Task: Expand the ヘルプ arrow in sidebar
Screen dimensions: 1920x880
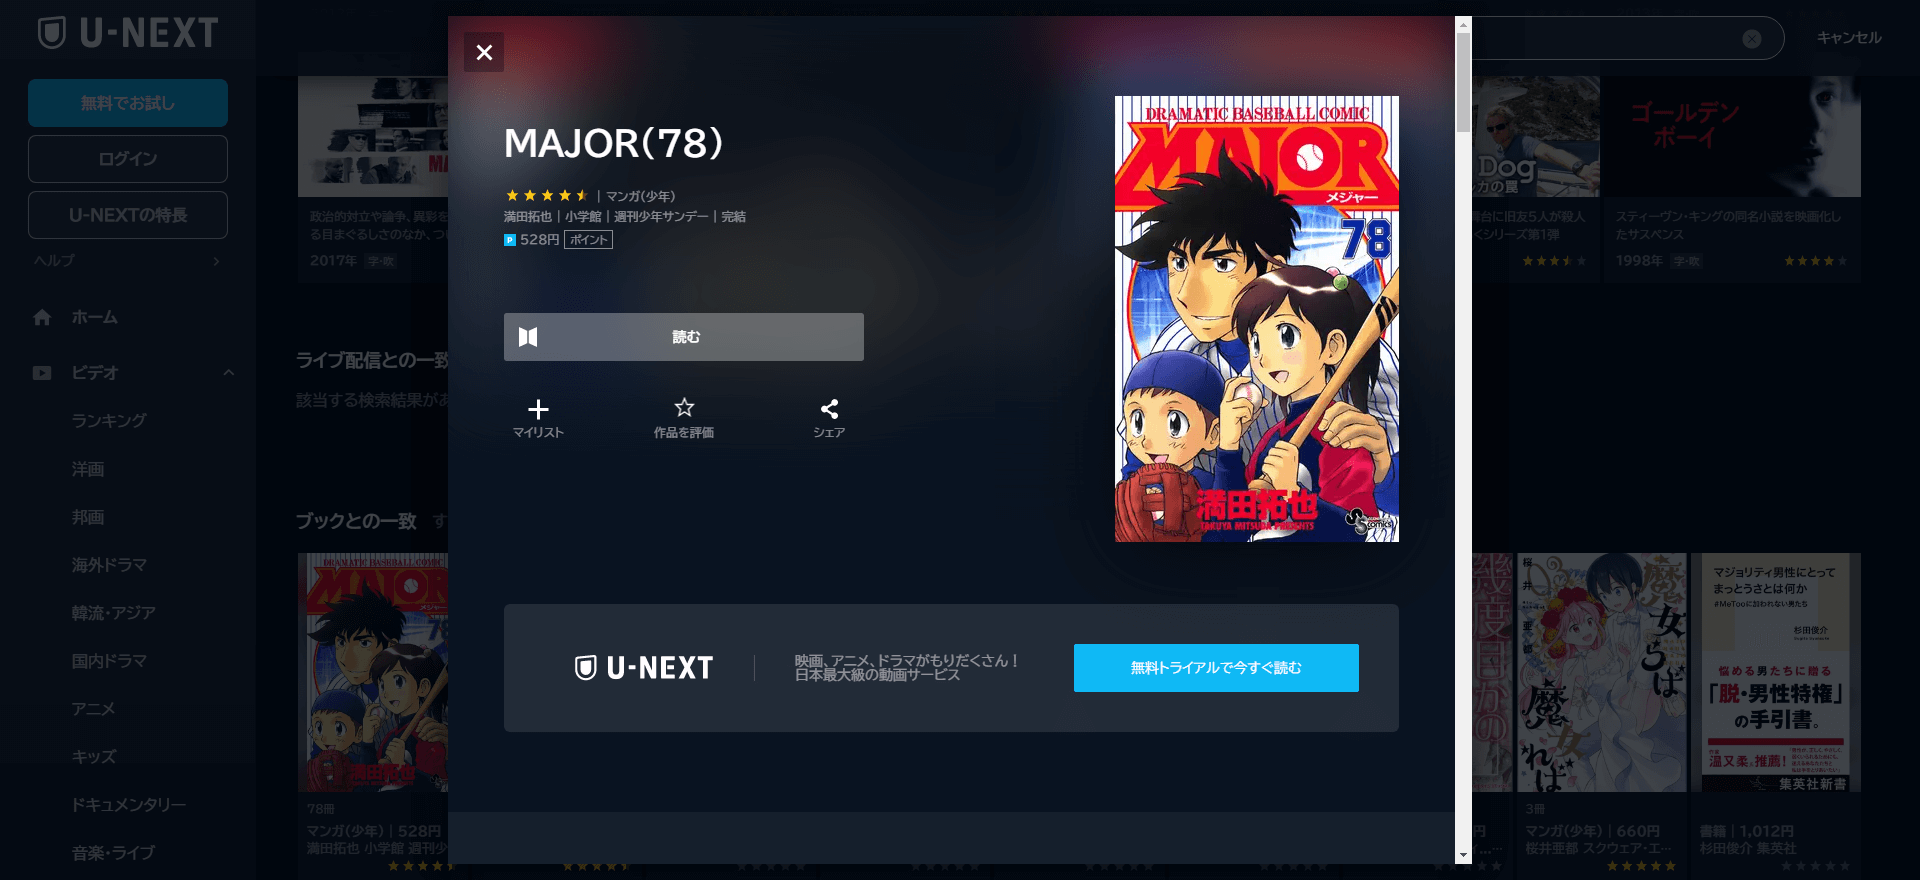Action: 217,261
